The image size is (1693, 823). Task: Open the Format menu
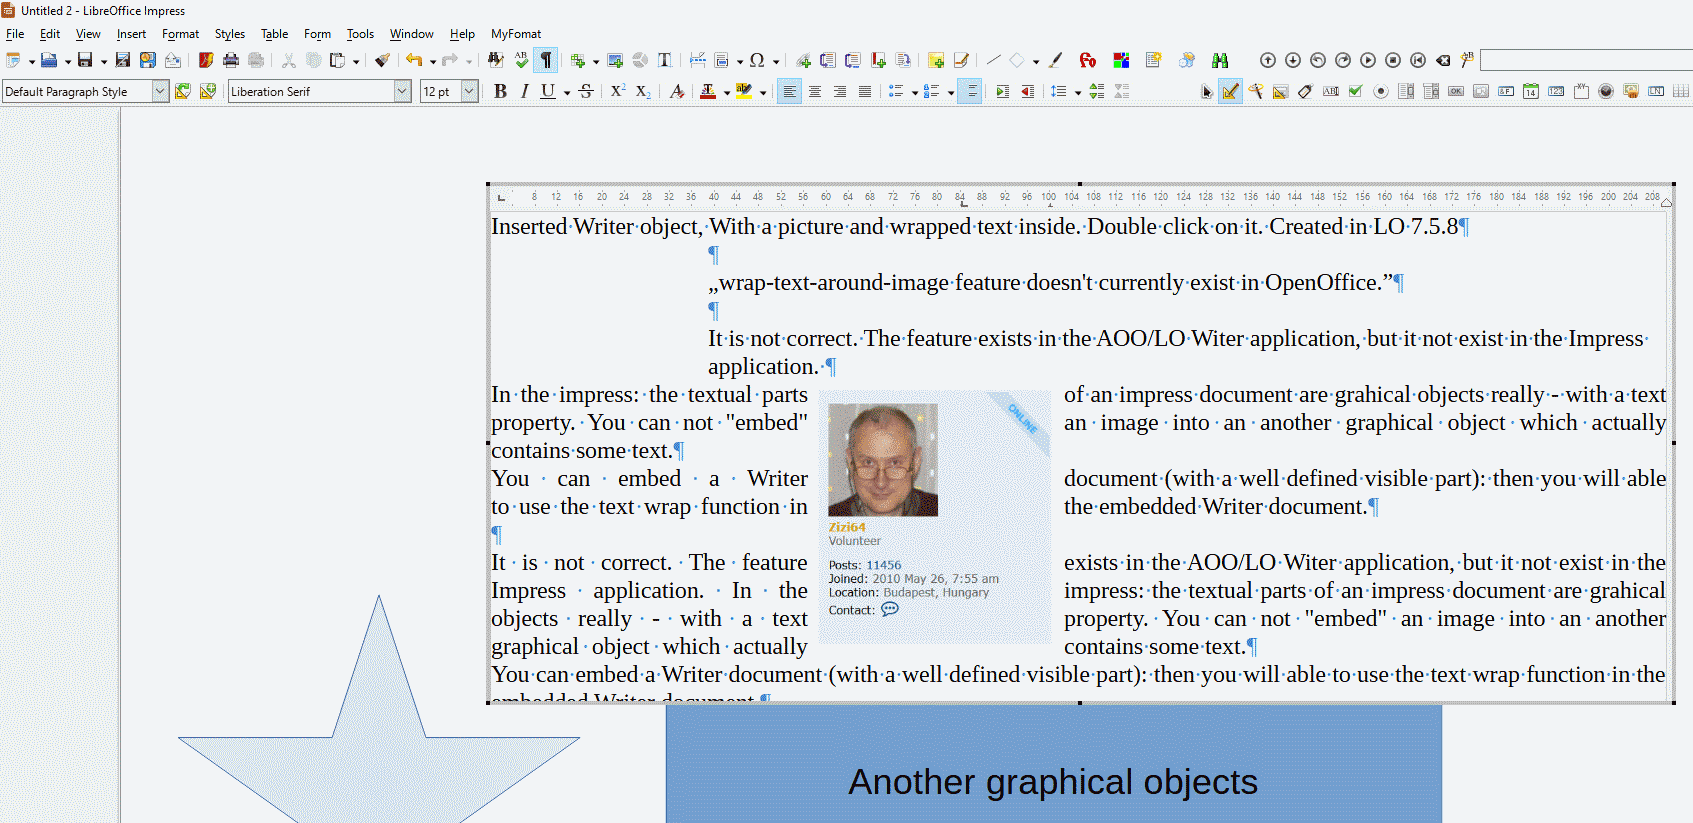180,34
